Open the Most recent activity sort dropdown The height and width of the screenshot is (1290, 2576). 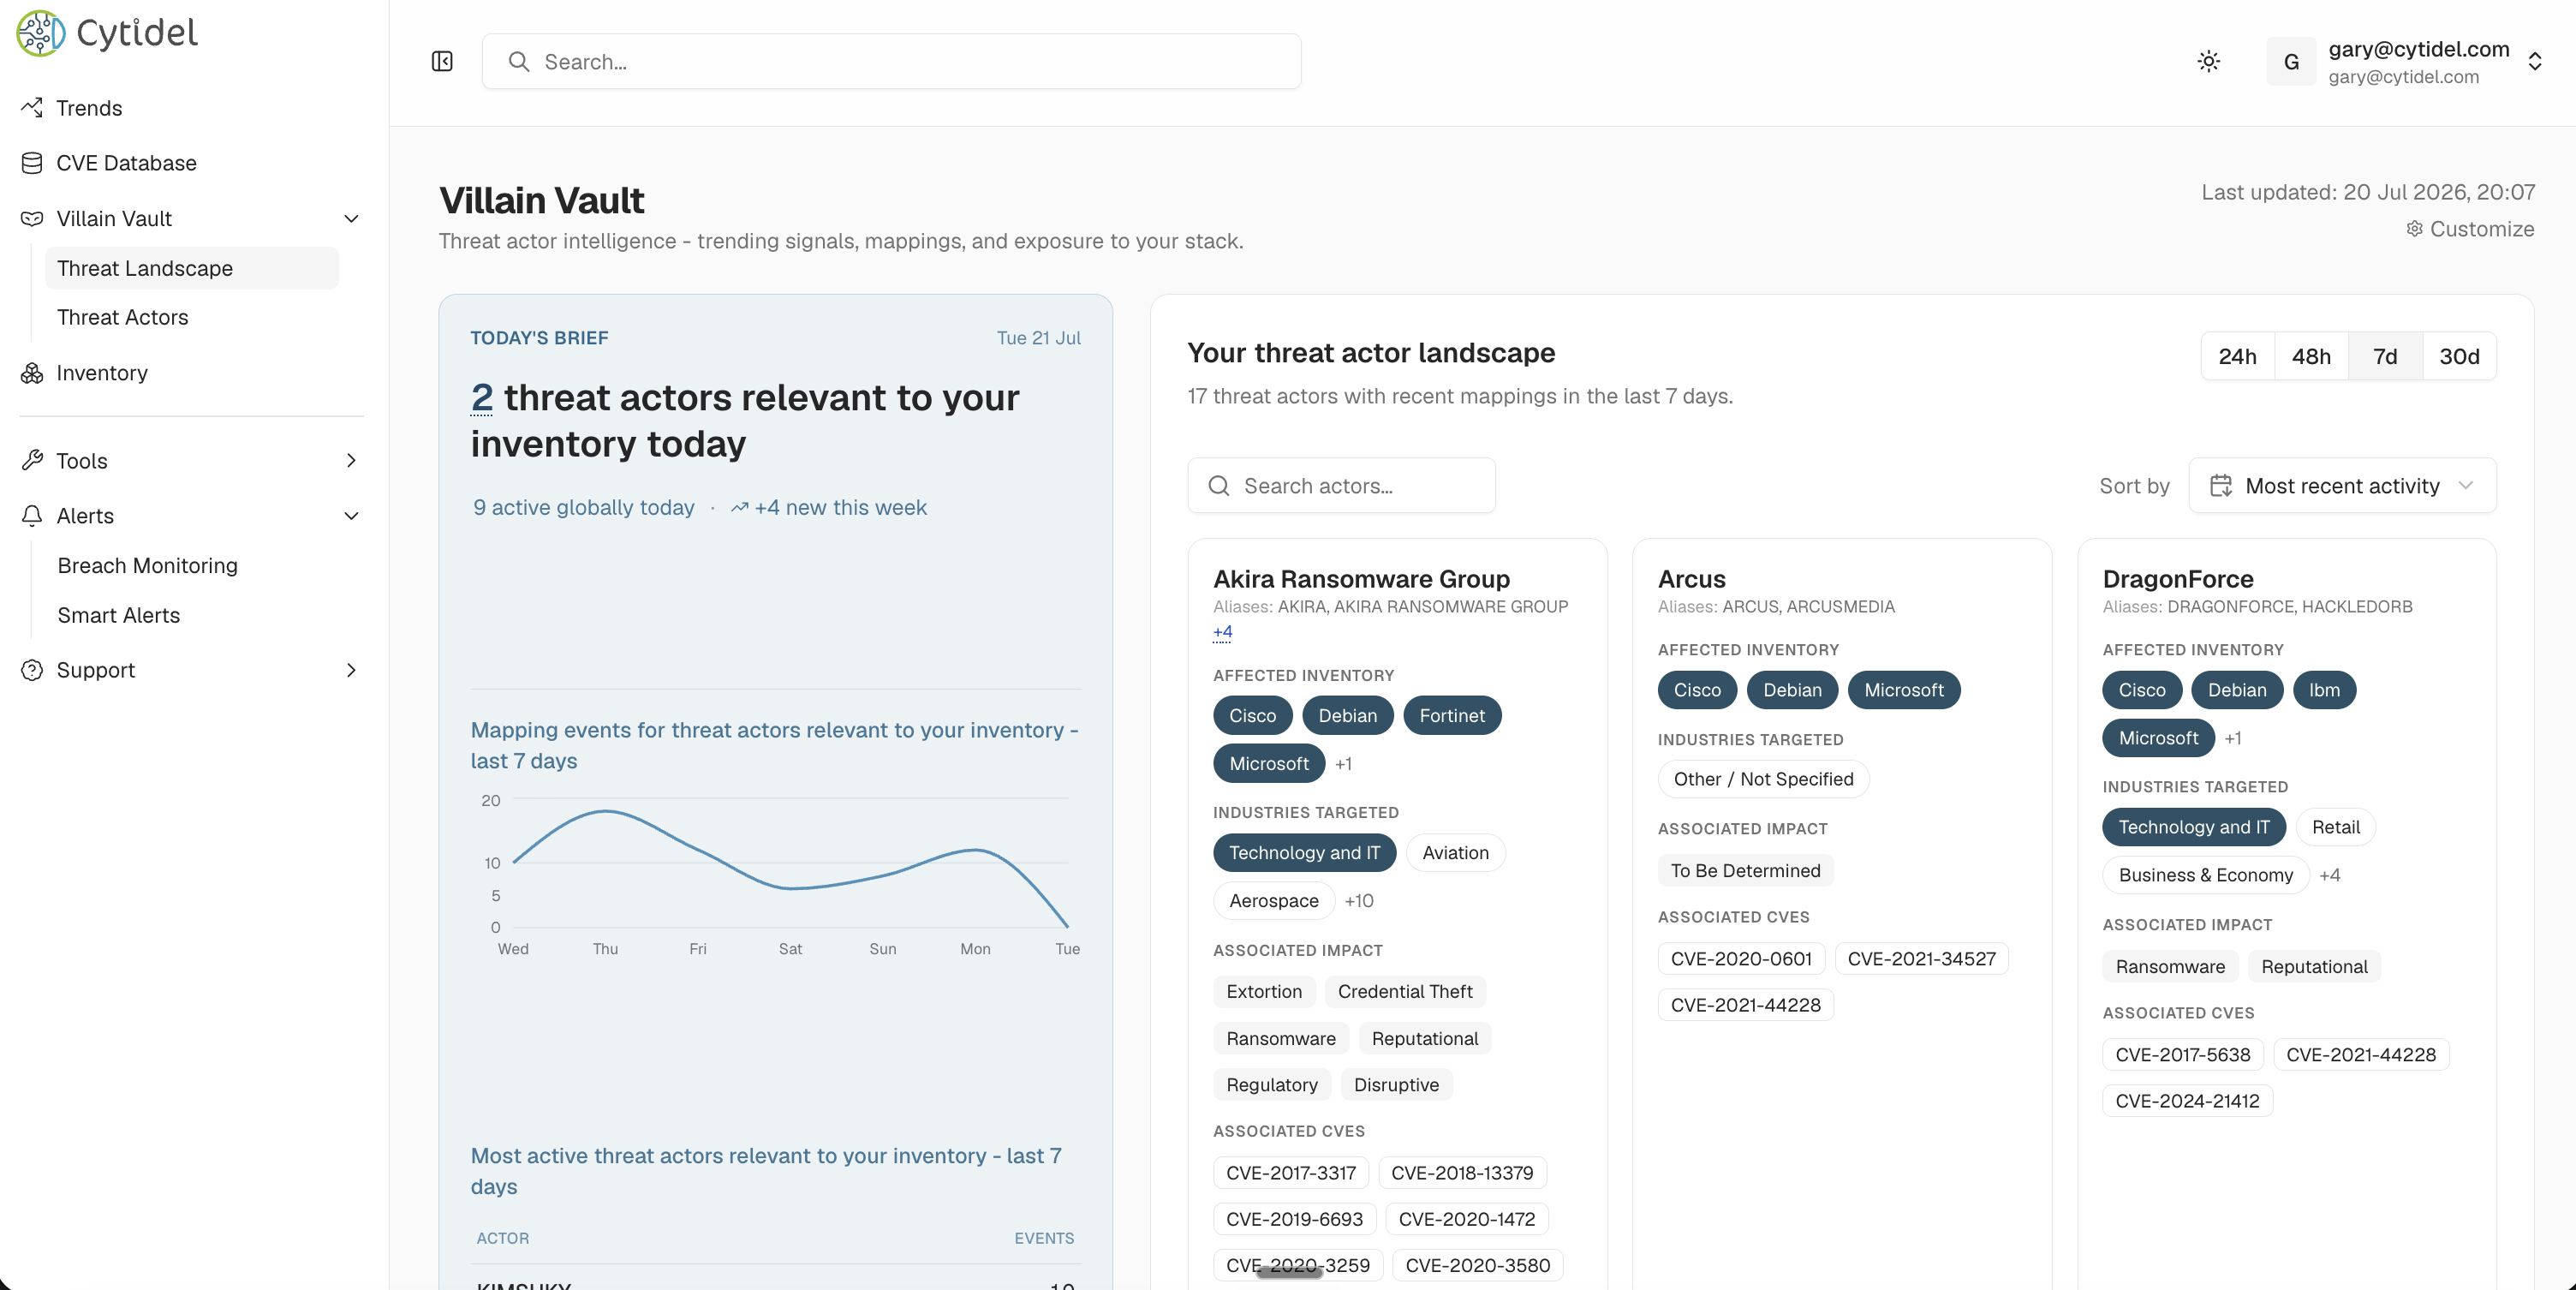click(2342, 486)
